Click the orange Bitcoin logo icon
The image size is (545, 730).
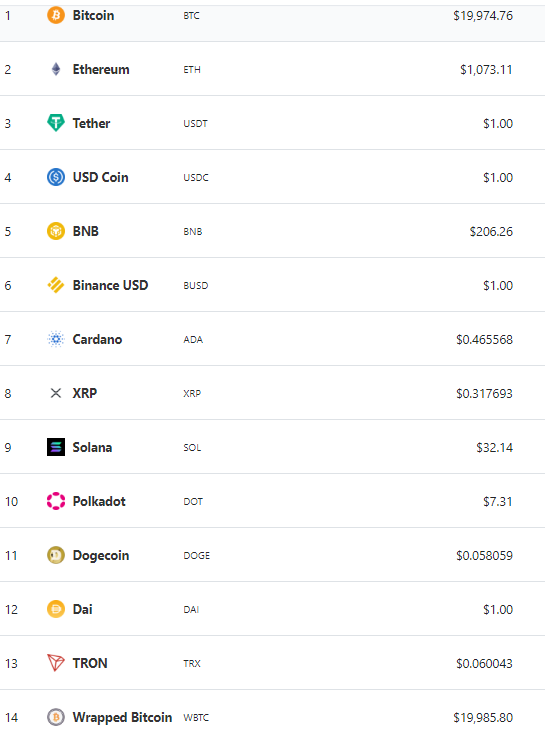pos(56,15)
